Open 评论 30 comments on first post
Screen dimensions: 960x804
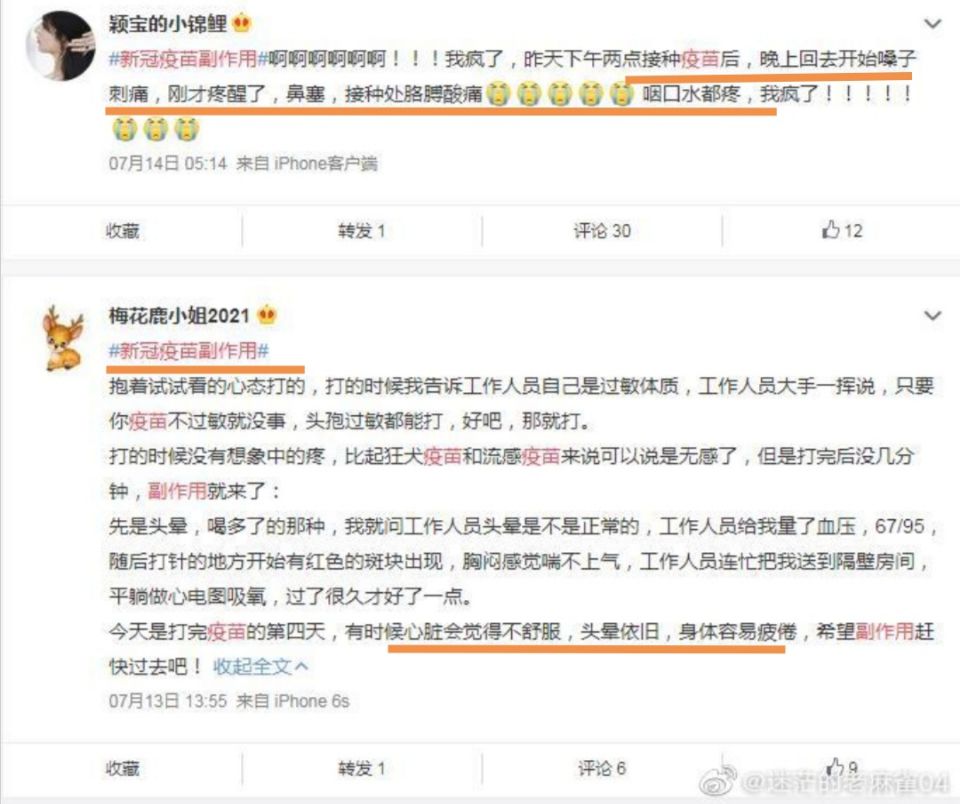click(602, 231)
